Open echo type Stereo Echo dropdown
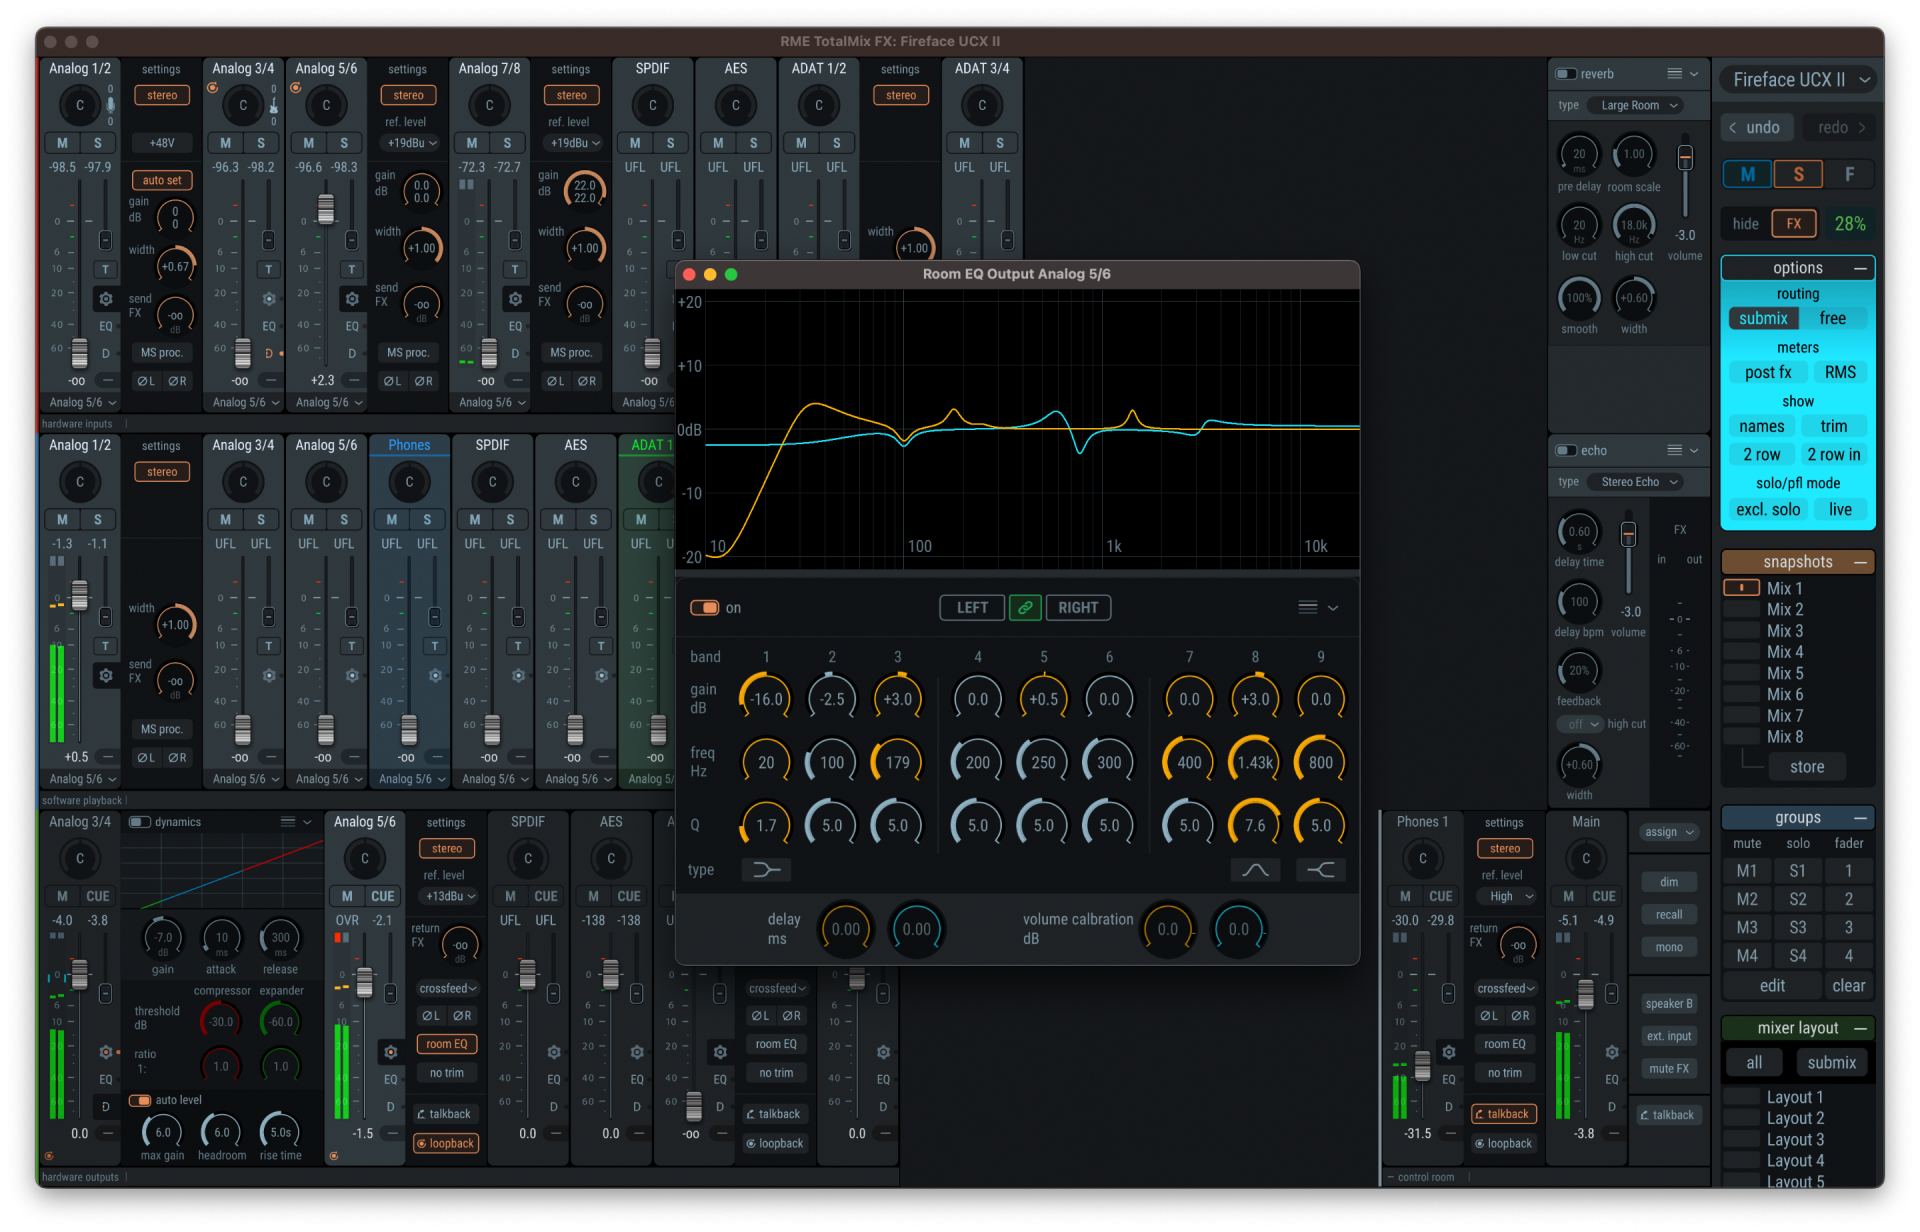1920x1232 pixels. (1638, 482)
